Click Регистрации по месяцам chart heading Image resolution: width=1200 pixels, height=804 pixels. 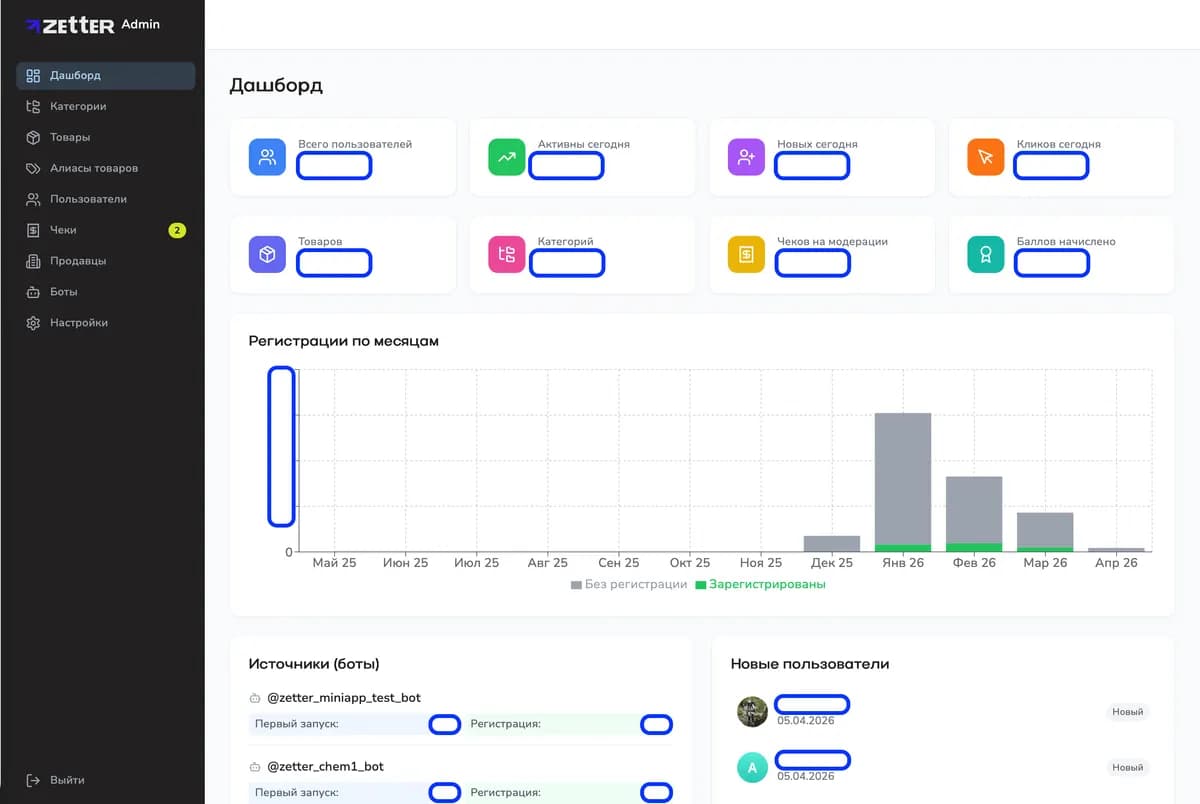(x=344, y=341)
